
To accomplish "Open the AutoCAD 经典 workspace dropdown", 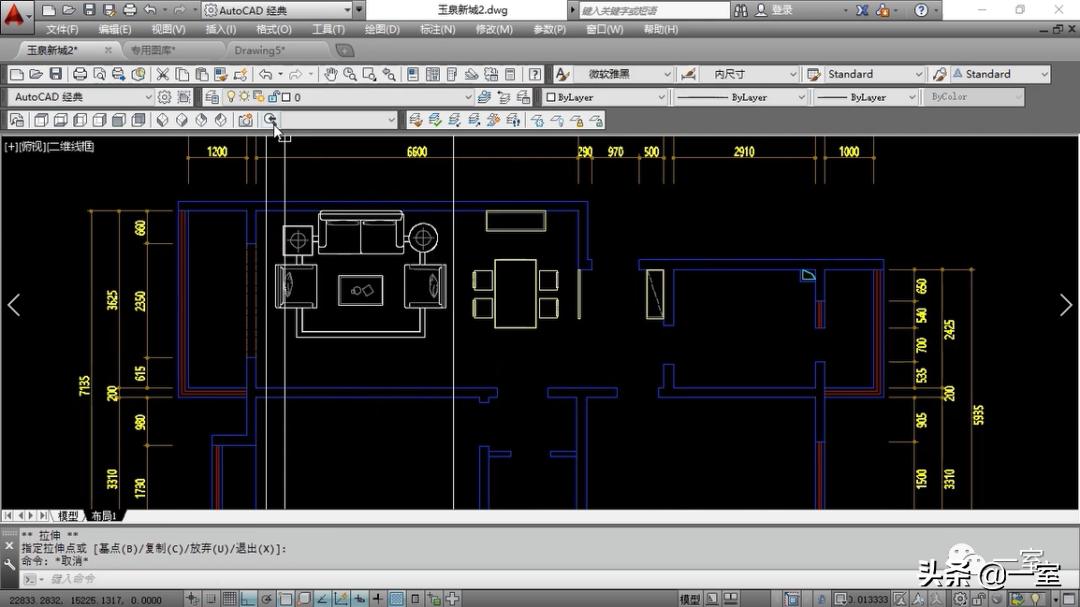I will (80, 97).
